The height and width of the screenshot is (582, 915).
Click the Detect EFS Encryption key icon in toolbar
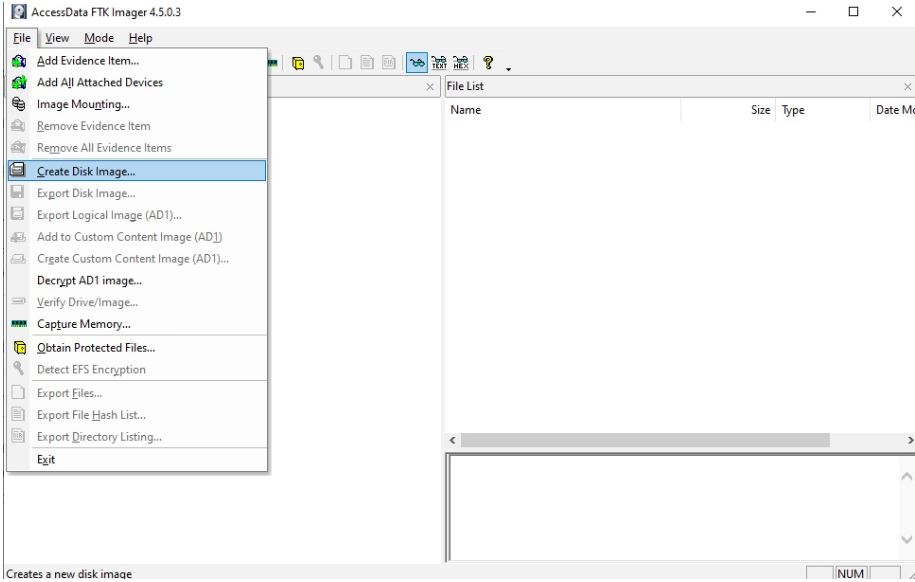[x=319, y=62]
